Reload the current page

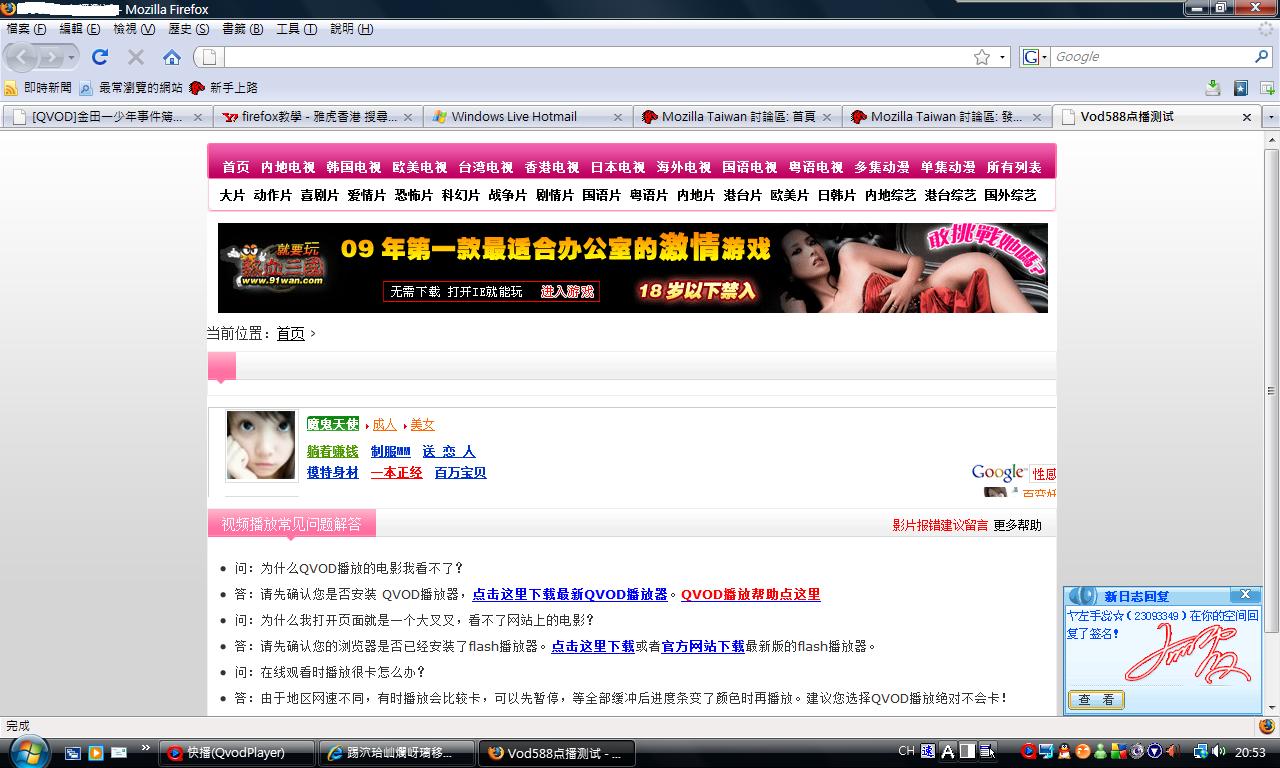tap(99, 57)
